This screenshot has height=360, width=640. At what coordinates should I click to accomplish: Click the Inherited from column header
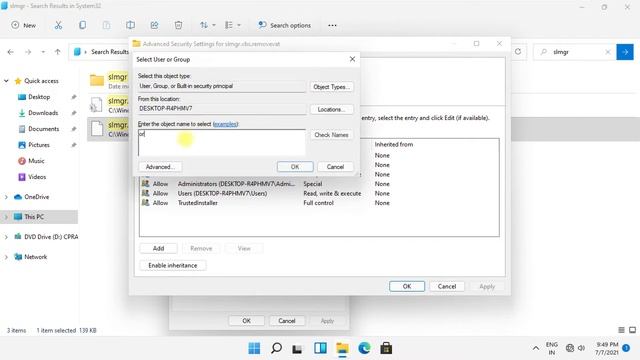(393, 144)
